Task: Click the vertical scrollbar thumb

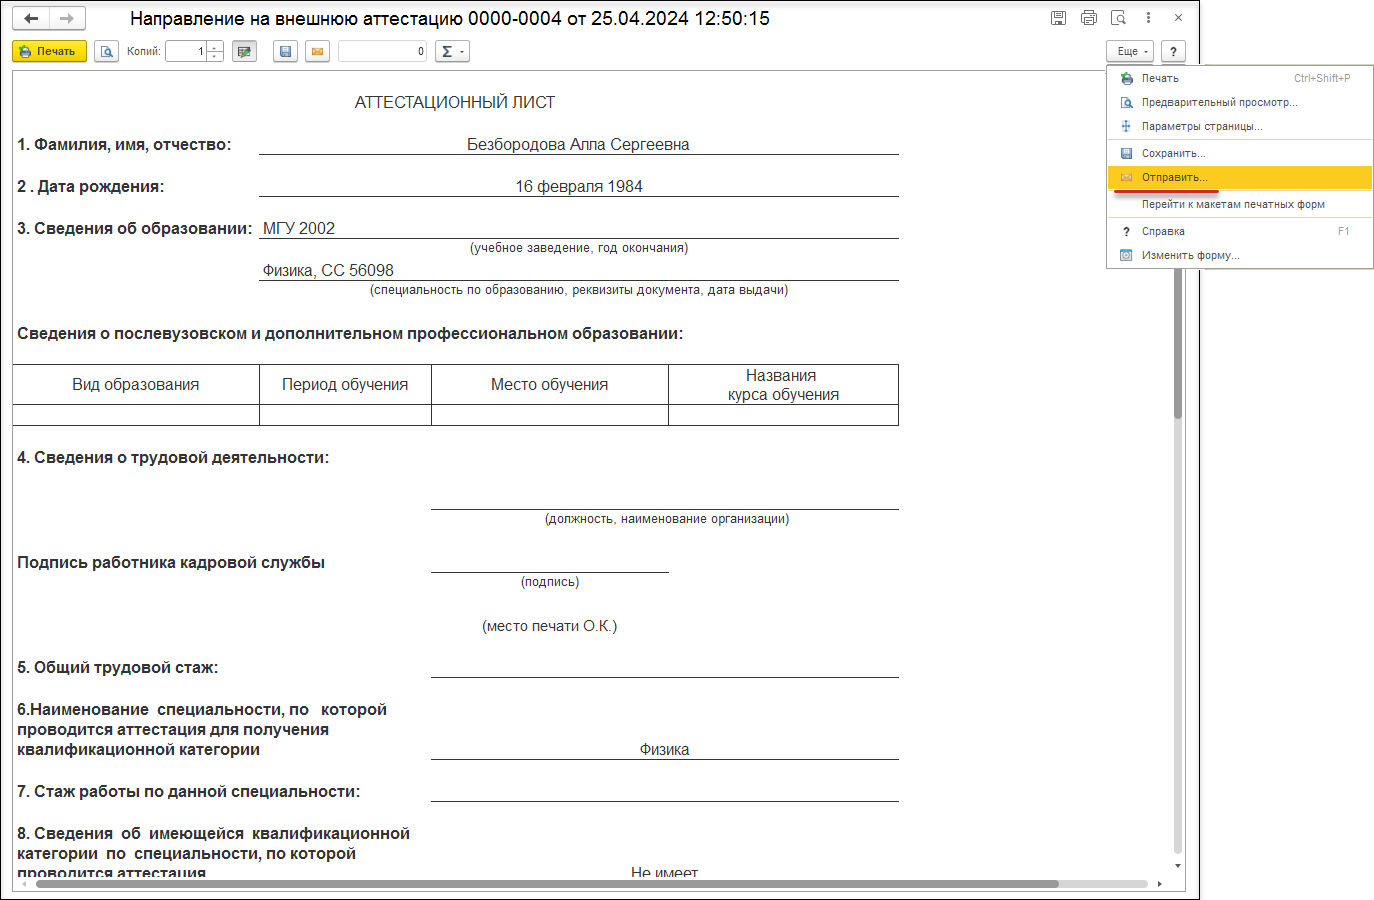Action: (1178, 343)
